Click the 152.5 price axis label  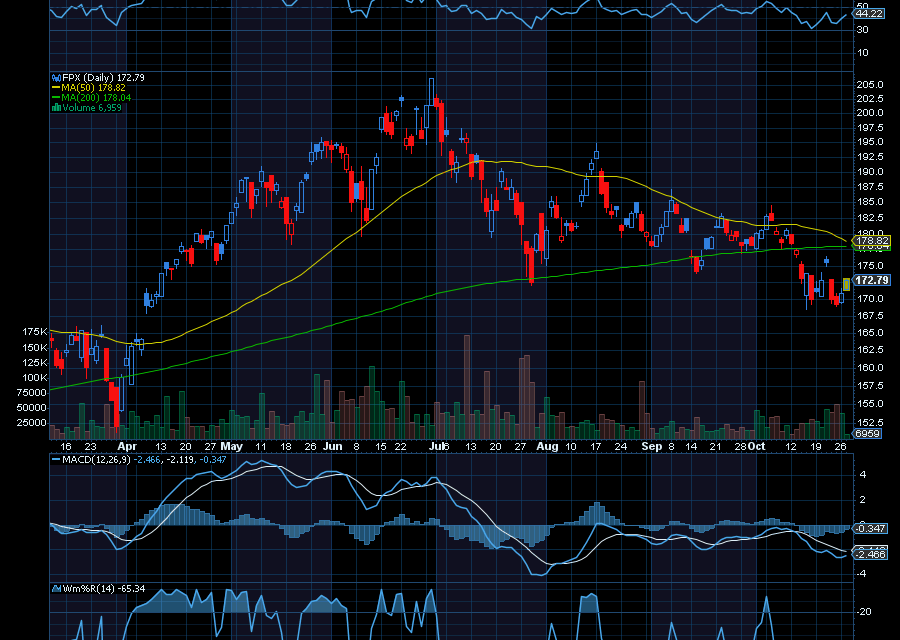pos(870,424)
